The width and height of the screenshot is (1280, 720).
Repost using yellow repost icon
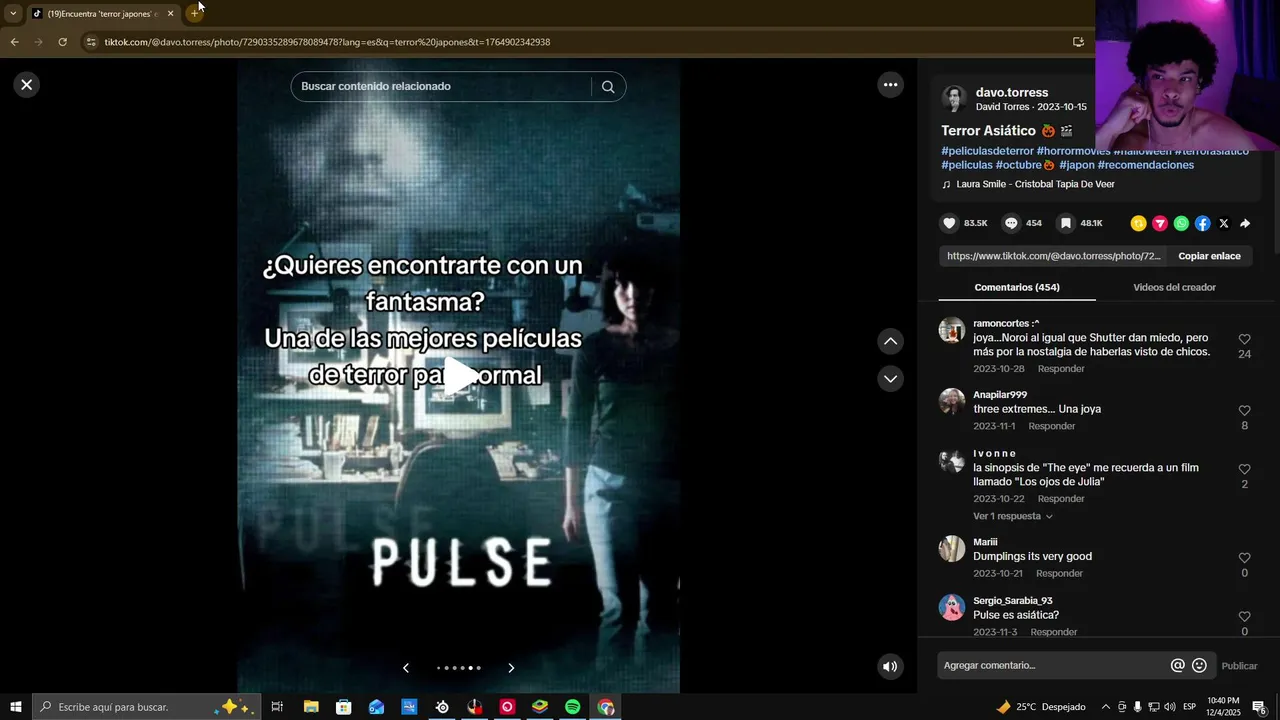point(1138,224)
